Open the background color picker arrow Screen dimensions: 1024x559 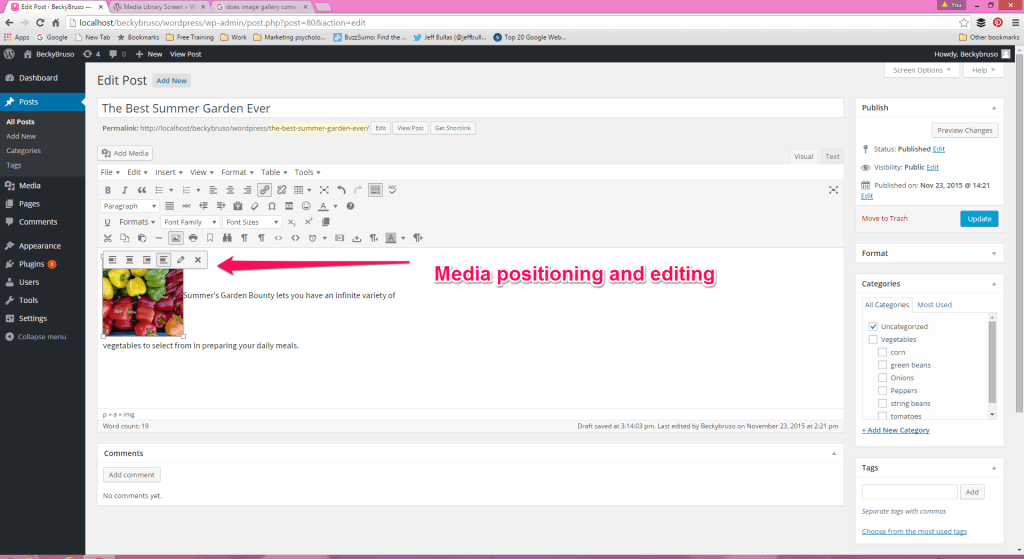[x=403, y=238]
